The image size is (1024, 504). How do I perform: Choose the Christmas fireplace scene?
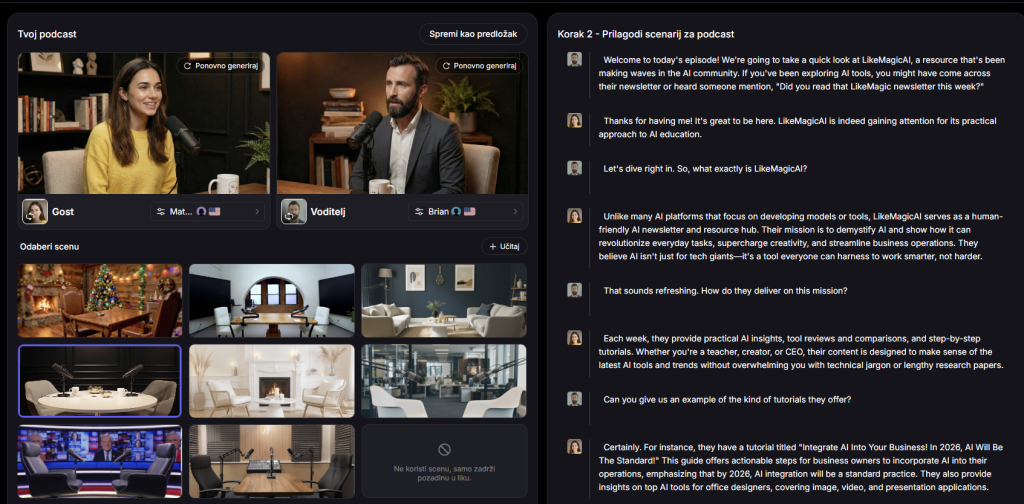pyautogui.click(x=100, y=300)
